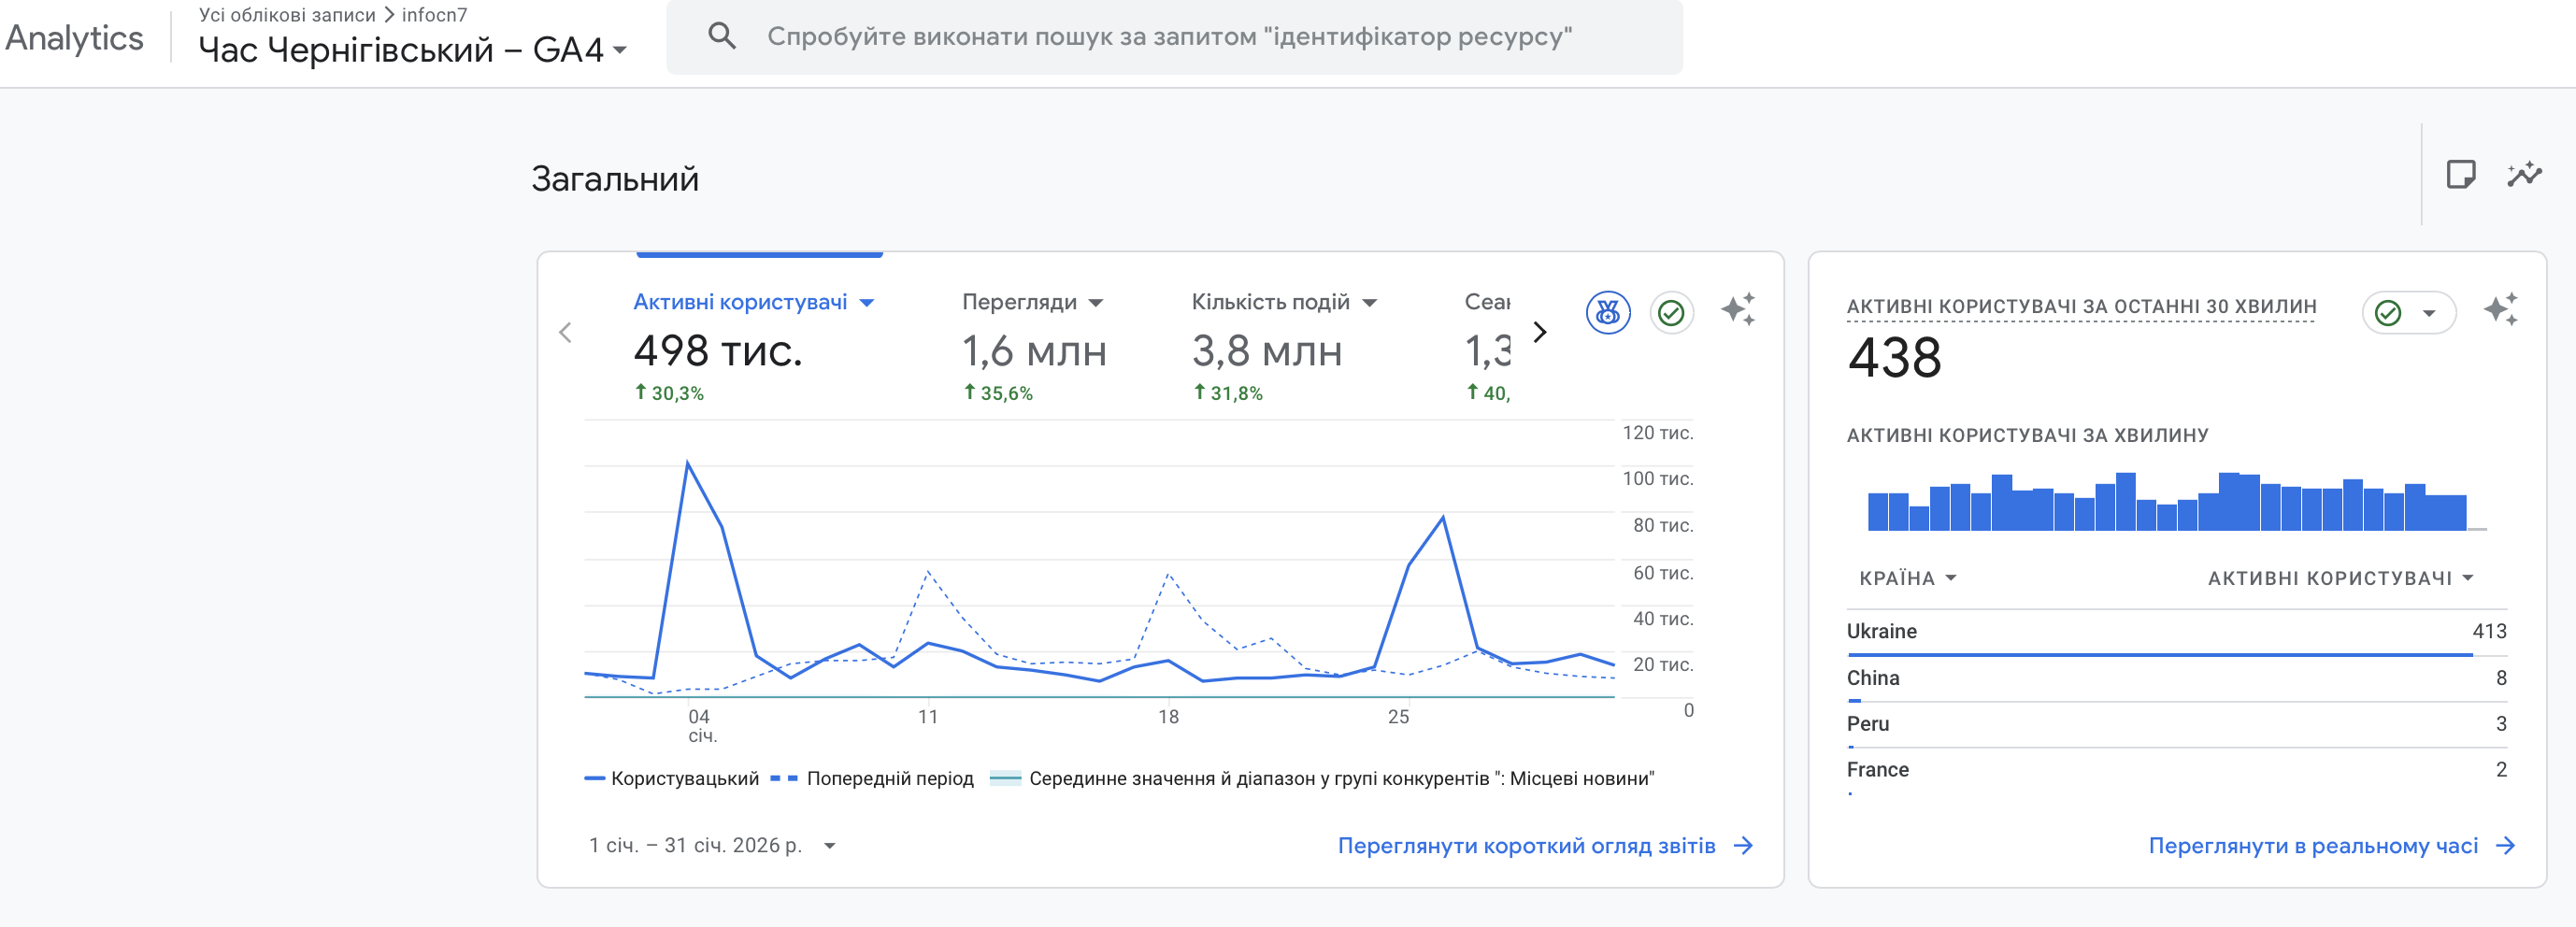Open the annotations note icon
This screenshot has height=927, width=2576.
click(x=2460, y=175)
